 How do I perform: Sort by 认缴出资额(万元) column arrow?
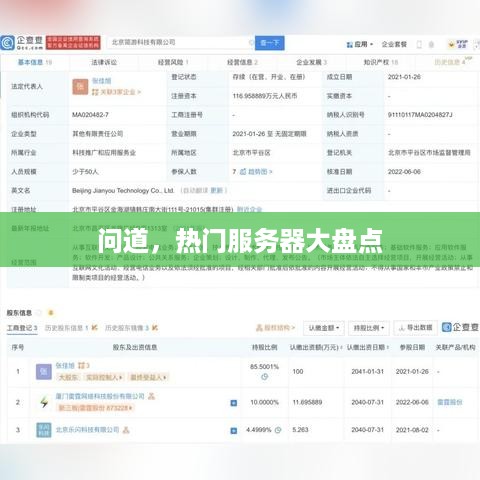click(x=342, y=347)
